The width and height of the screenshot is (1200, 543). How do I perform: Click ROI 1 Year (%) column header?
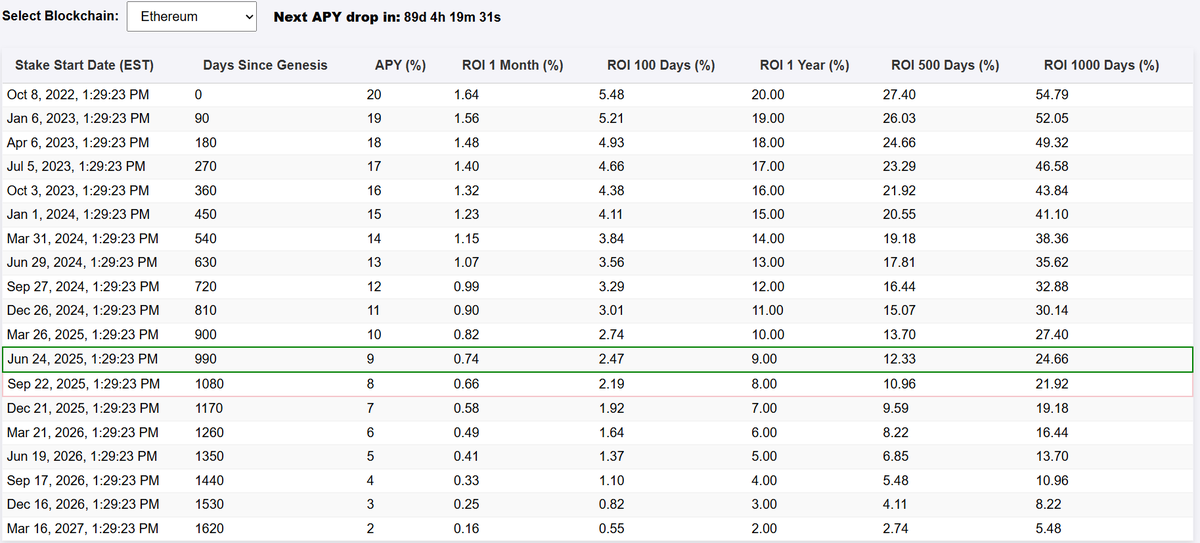coord(805,65)
